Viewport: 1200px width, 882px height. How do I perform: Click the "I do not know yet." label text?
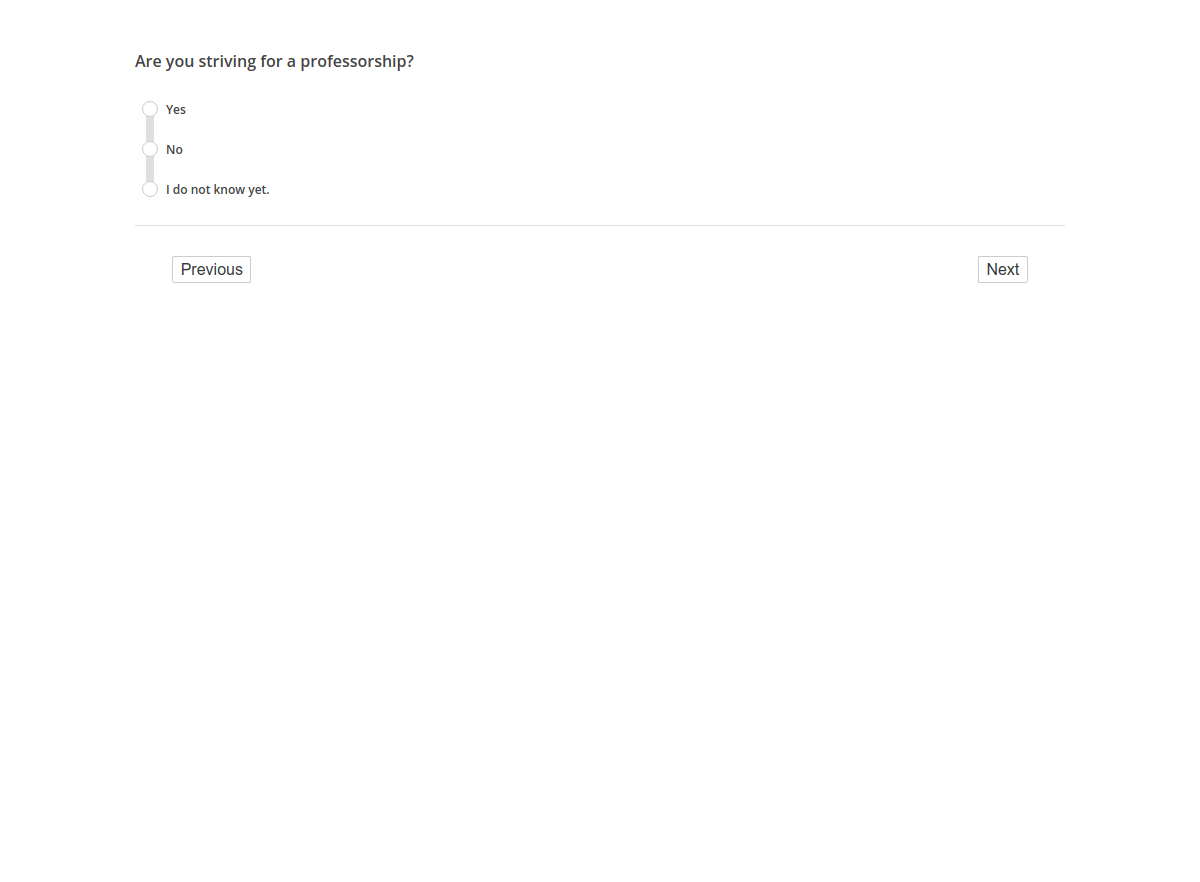coord(217,190)
